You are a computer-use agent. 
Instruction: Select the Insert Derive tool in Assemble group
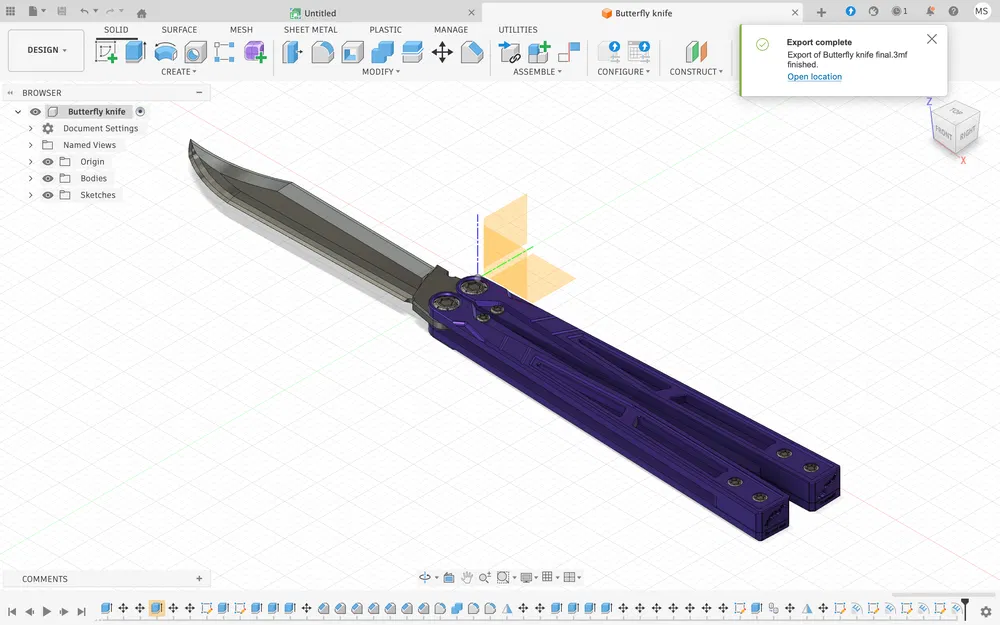[x=509, y=50]
